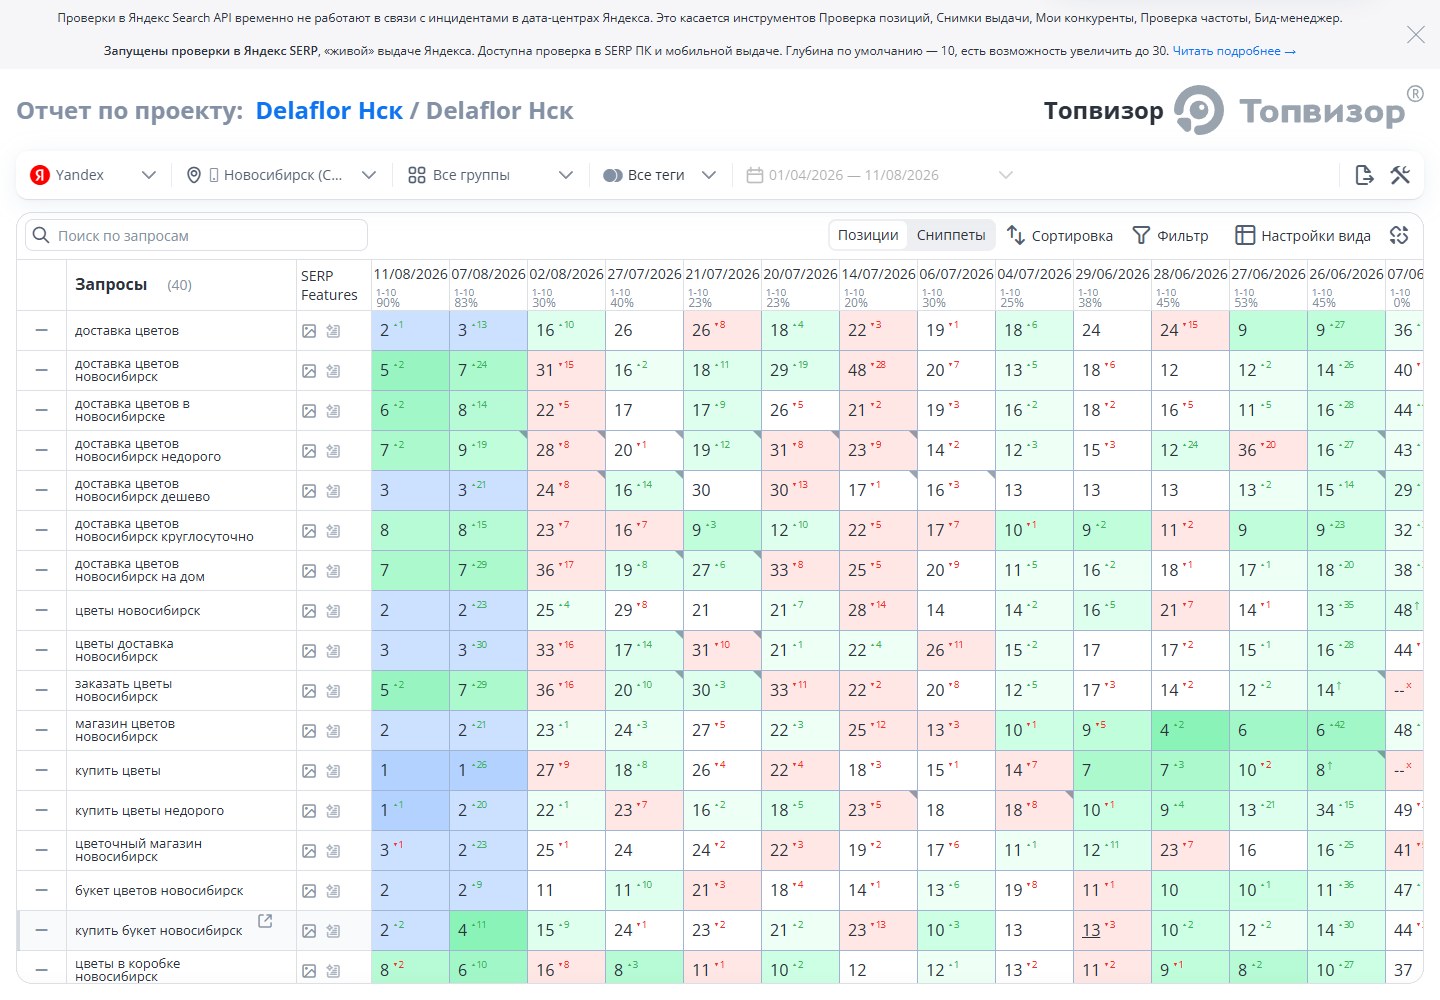
Task: Expand the "Все теги" dropdown
Action: click(660, 175)
